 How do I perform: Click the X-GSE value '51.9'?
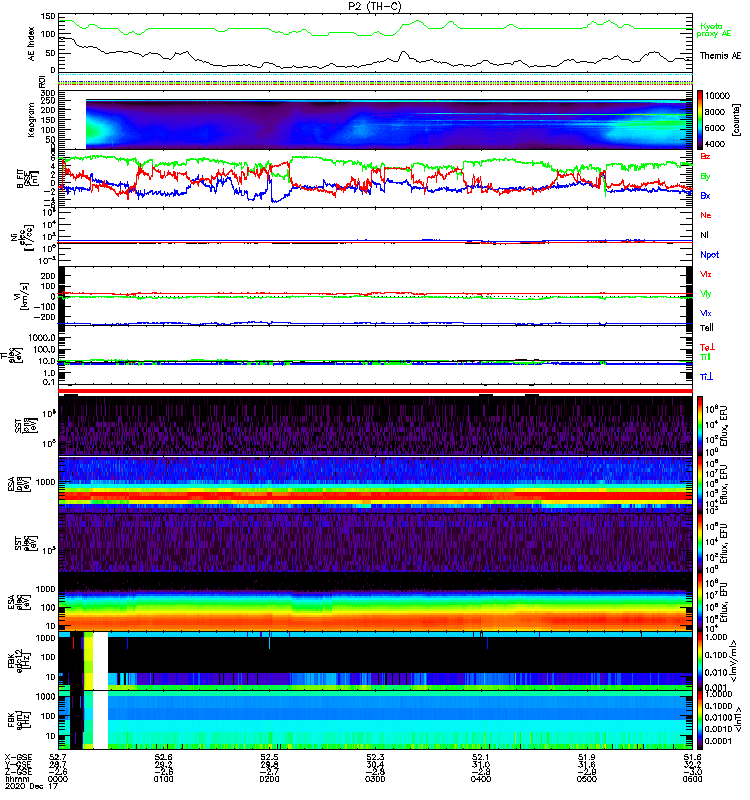(587, 757)
